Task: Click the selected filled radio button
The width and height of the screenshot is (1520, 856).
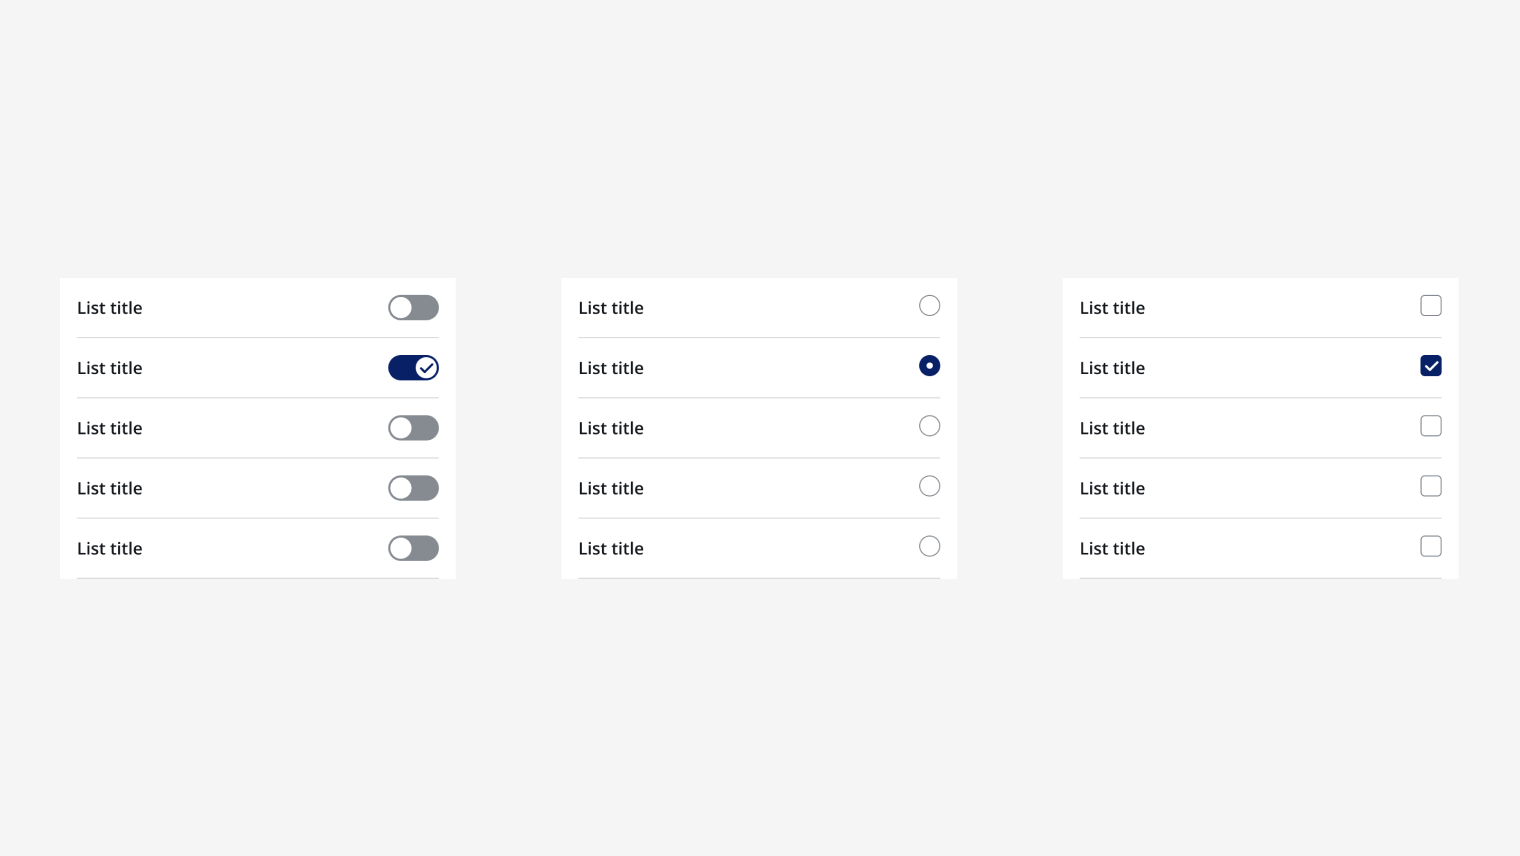Action: coord(929,366)
